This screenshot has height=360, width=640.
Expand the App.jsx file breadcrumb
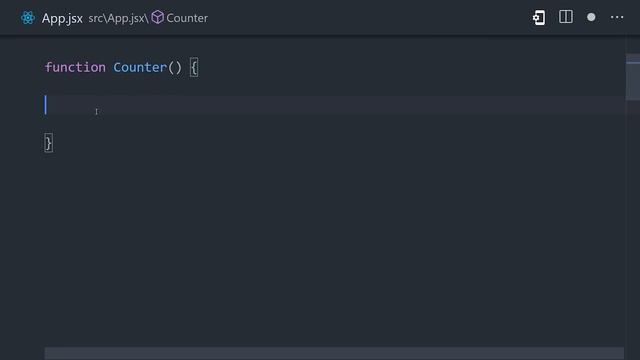click(x=126, y=18)
